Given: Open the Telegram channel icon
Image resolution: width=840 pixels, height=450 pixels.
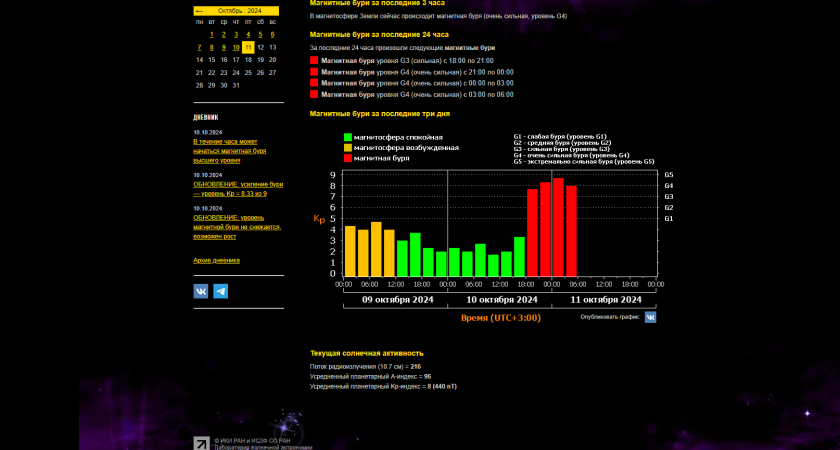Looking at the screenshot, I should click(221, 291).
